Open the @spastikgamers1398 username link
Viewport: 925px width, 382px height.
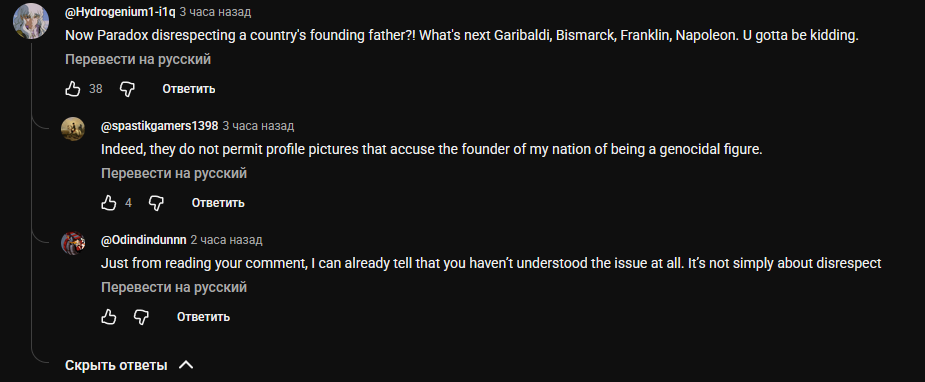tap(159, 126)
